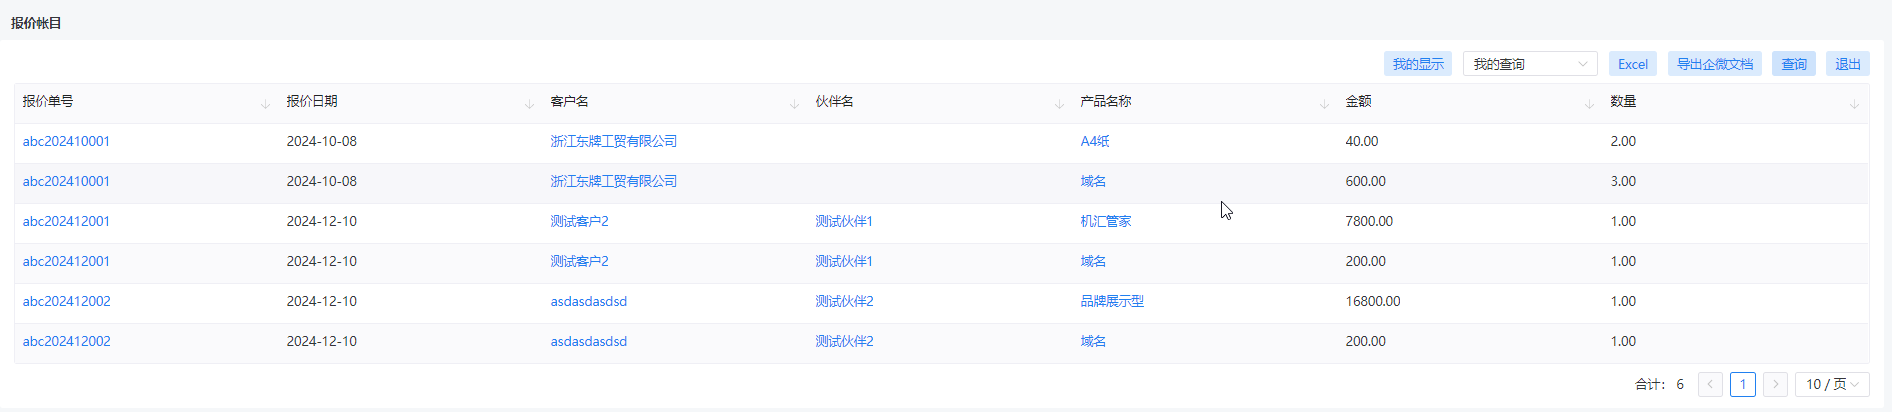Sort by 数量 column arrow icon
Image resolution: width=1892 pixels, height=412 pixels.
tap(1854, 104)
